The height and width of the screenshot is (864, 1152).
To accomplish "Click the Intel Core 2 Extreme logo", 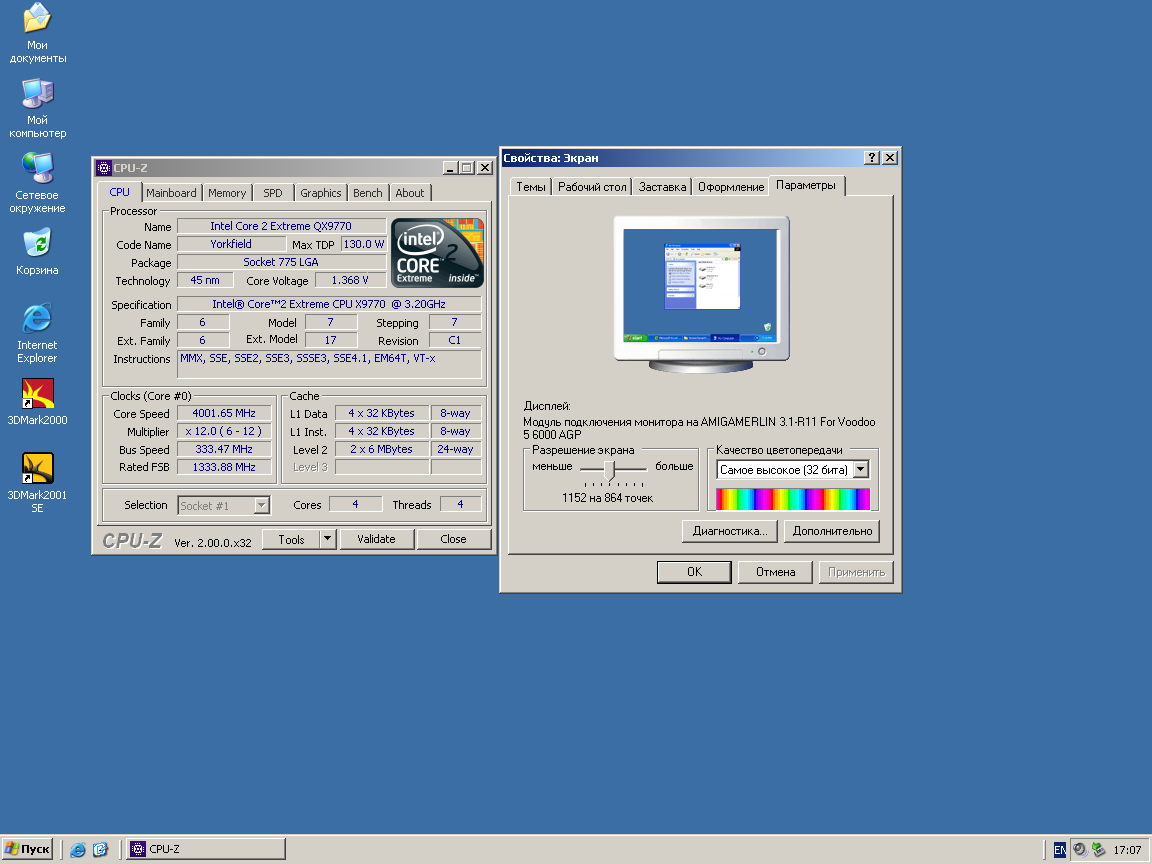I will pos(437,252).
